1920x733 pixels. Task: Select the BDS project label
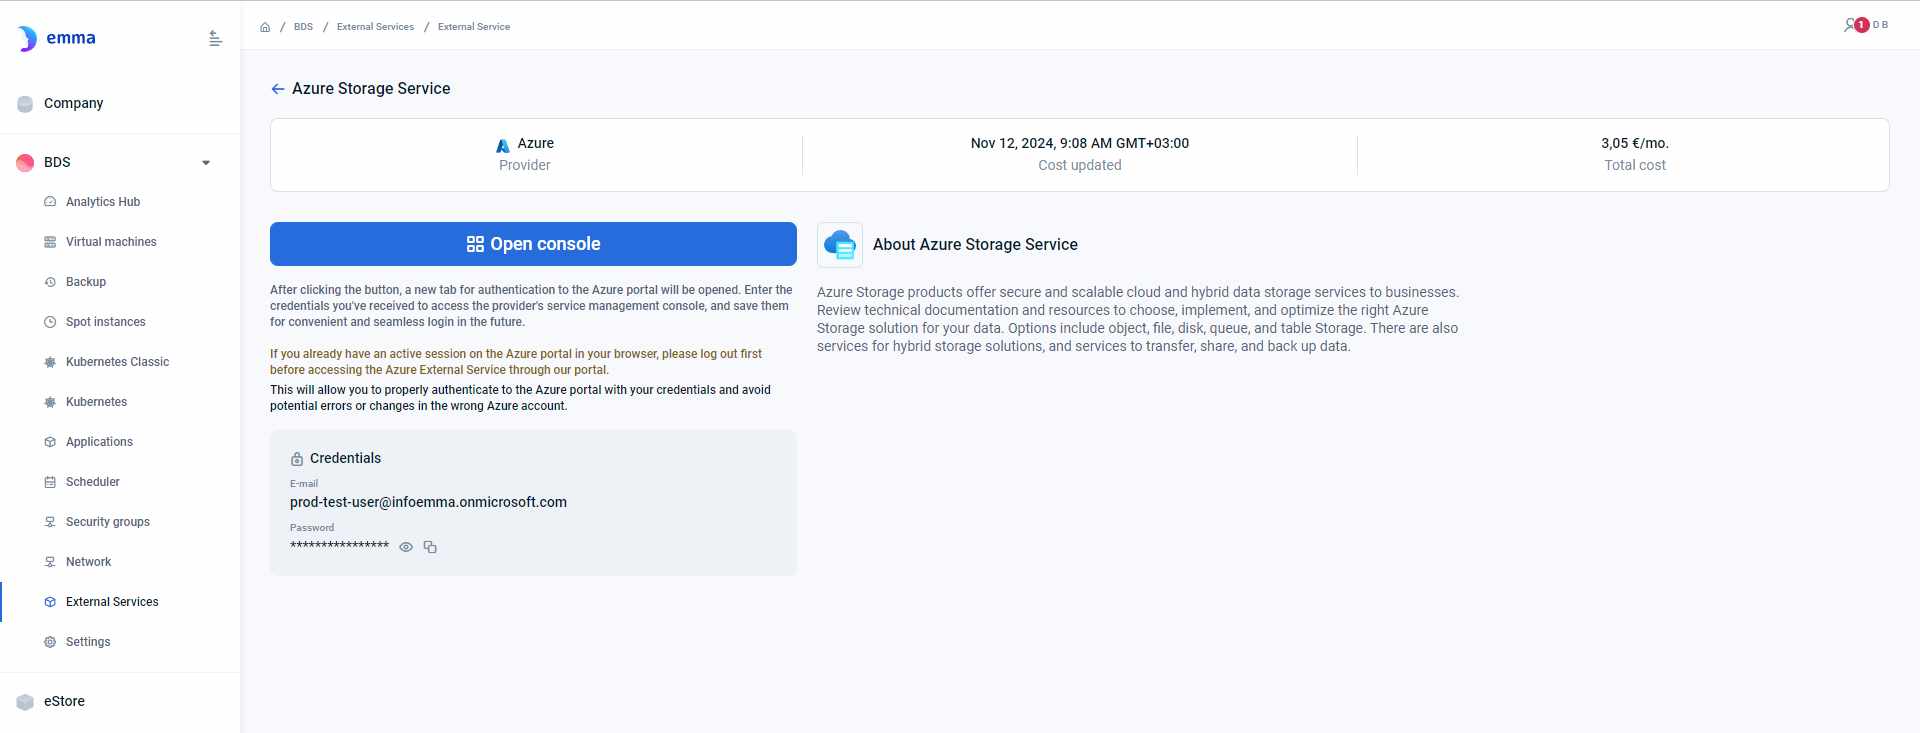57,162
